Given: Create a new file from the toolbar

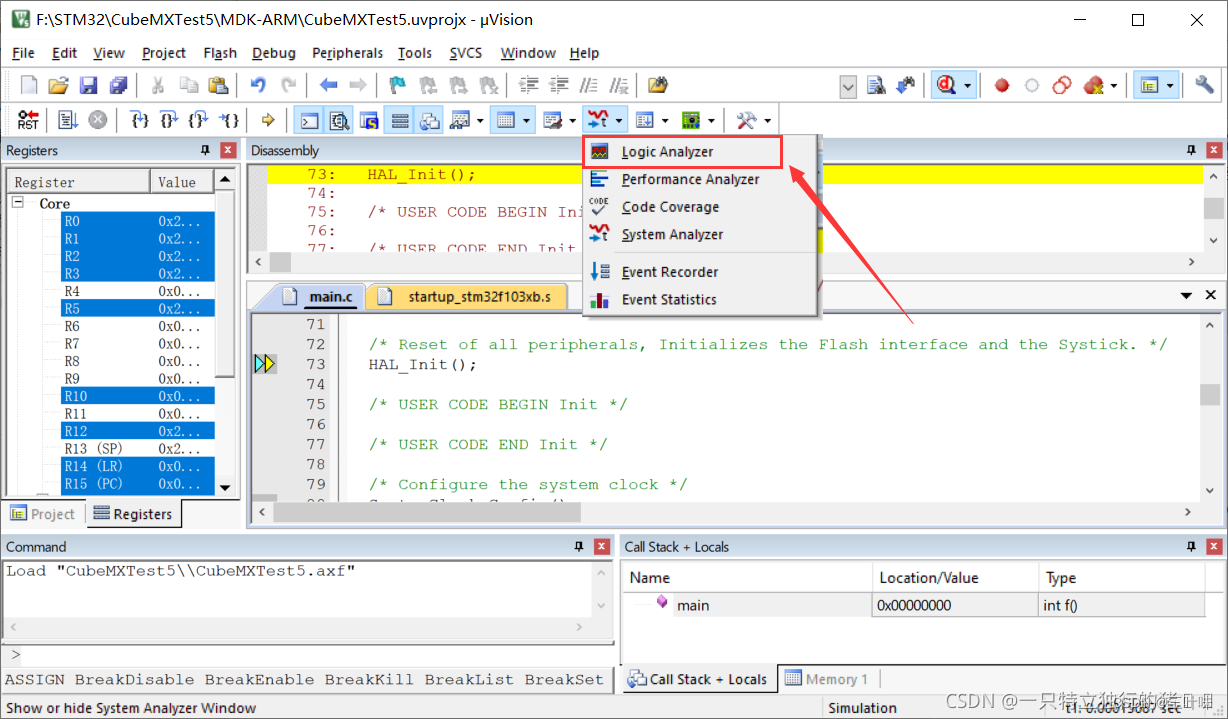Looking at the screenshot, I should tap(29, 85).
